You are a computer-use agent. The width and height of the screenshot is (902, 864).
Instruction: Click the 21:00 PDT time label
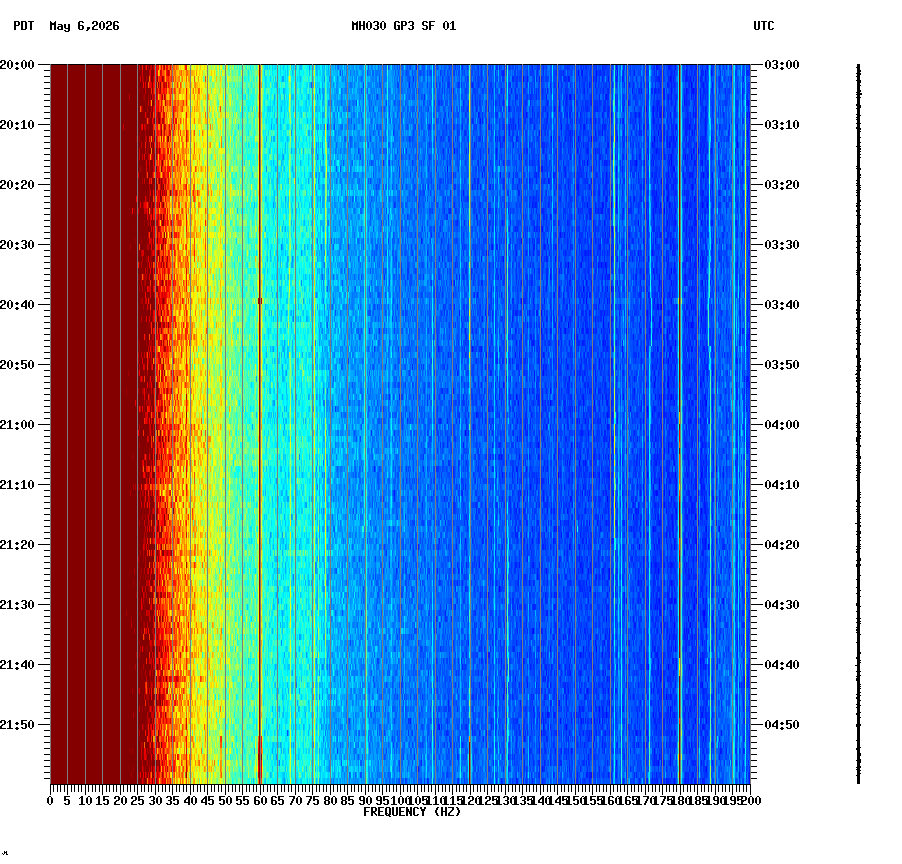(x=17, y=425)
